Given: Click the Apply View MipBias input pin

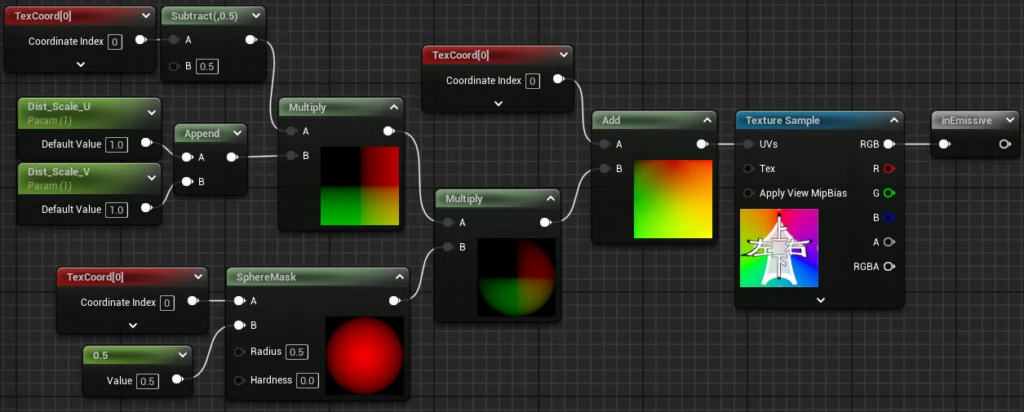Looking at the screenshot, I should [x=748, y=192].
